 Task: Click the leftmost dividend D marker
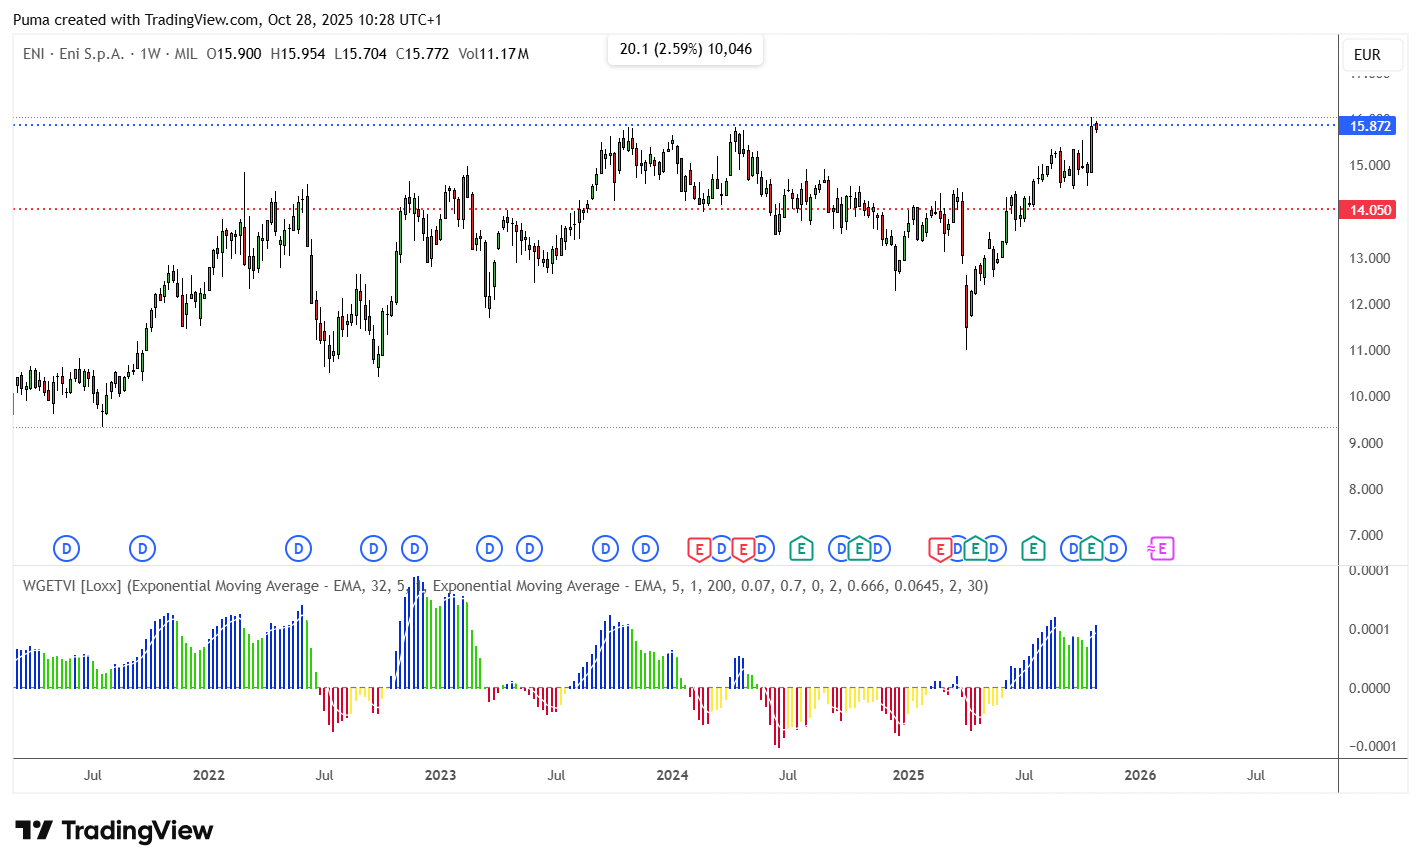click(x=66, y=548)
